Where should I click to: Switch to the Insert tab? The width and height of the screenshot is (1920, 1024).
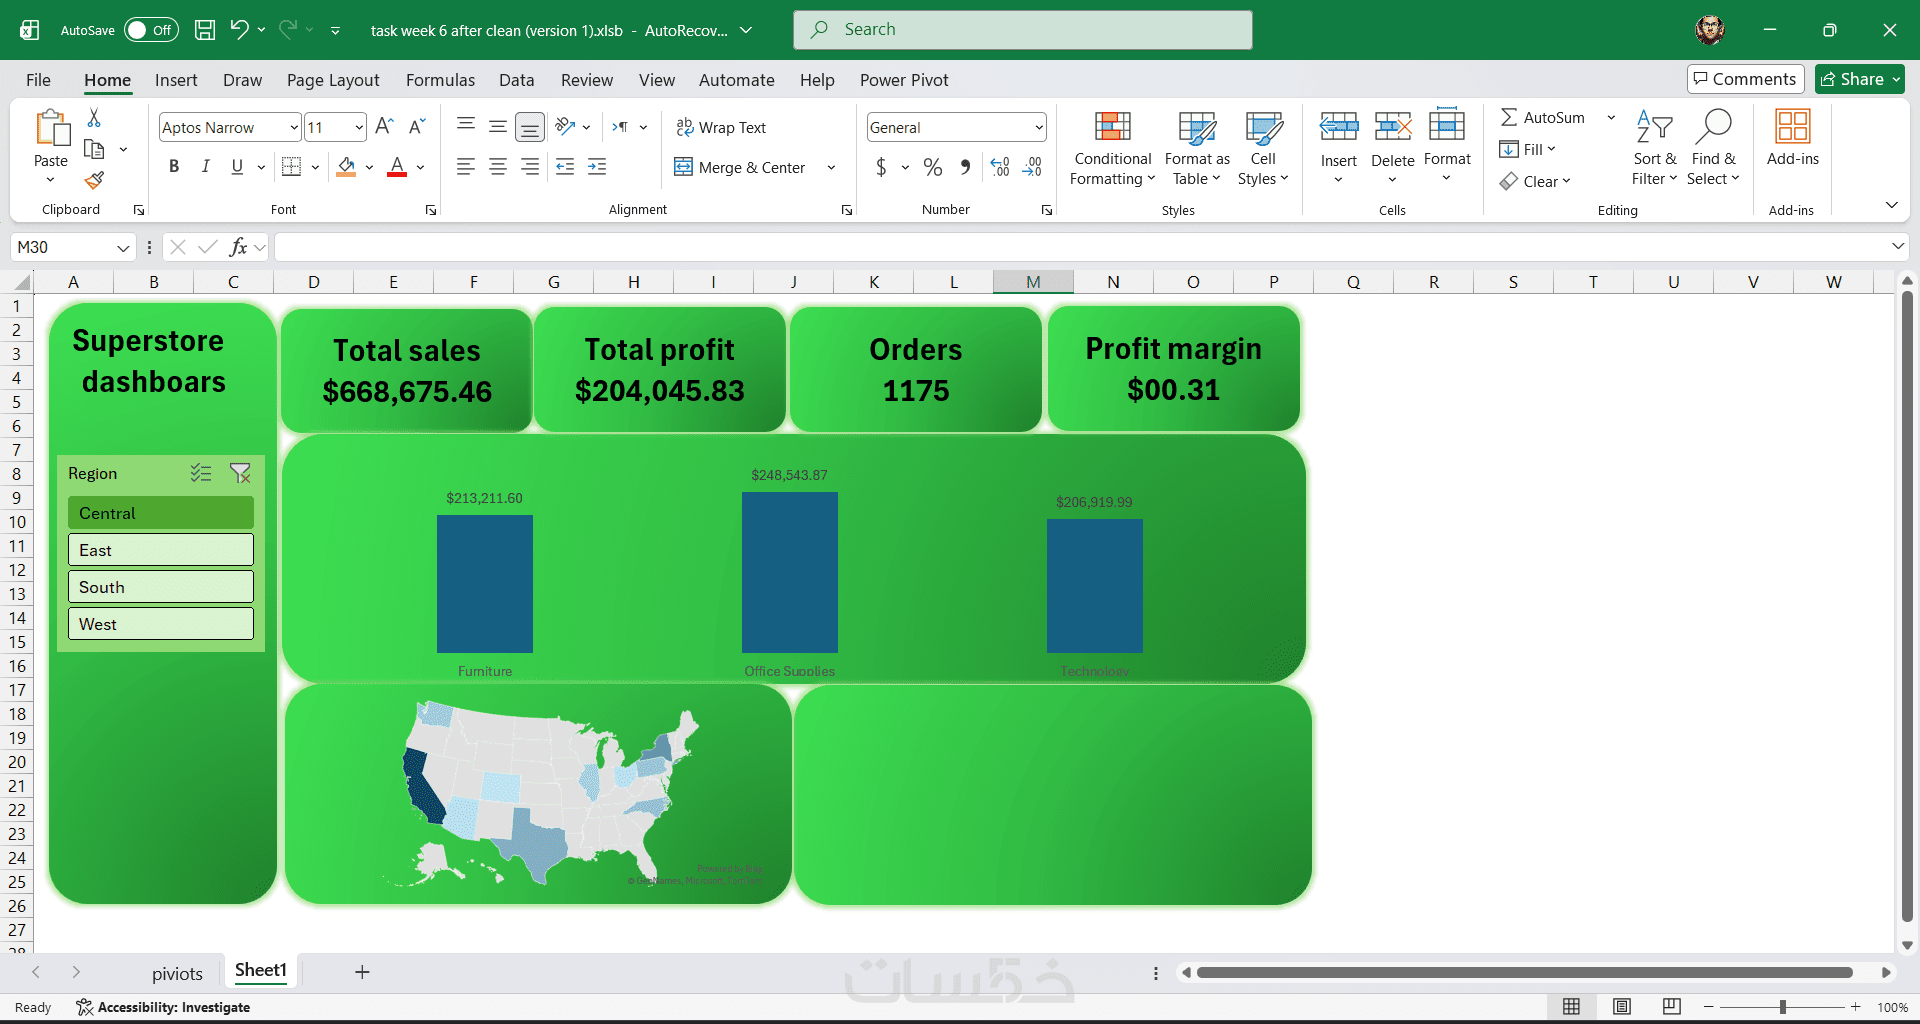point(176,80)
